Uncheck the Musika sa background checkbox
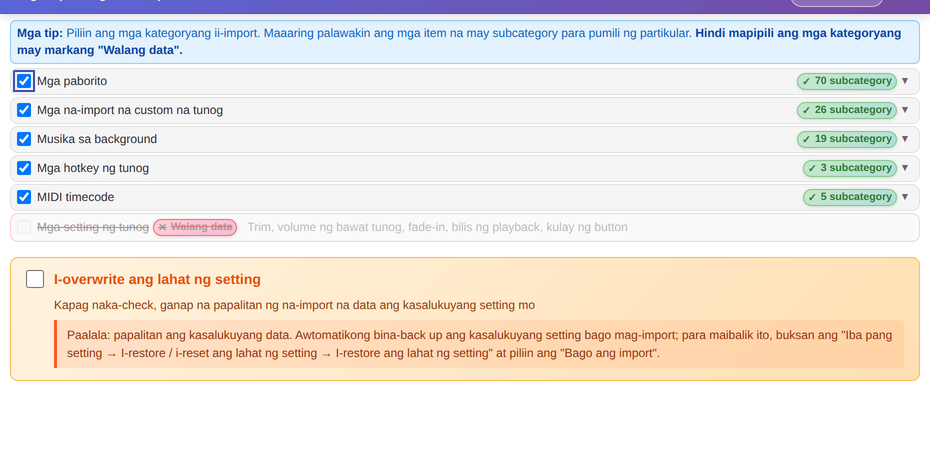930x449 pixels. pos(24,139)
